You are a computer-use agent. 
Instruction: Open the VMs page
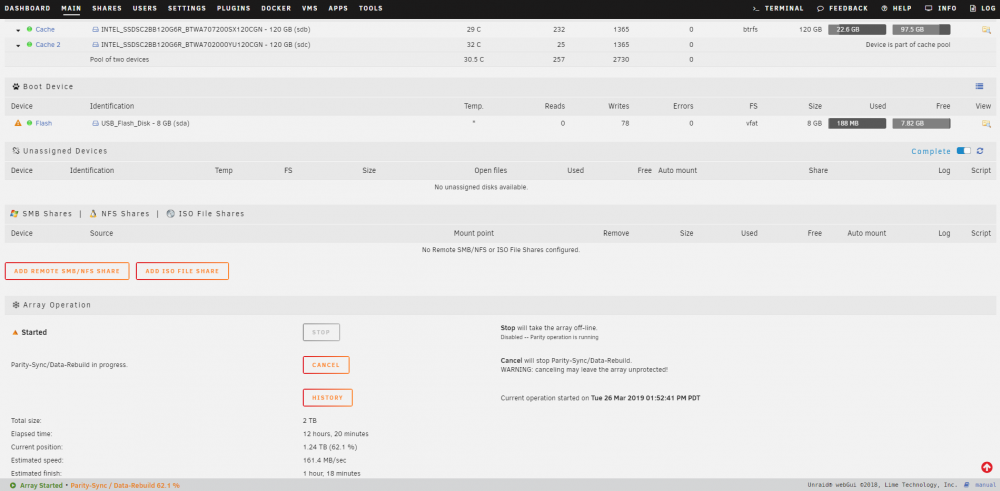[x=310, y=8]
